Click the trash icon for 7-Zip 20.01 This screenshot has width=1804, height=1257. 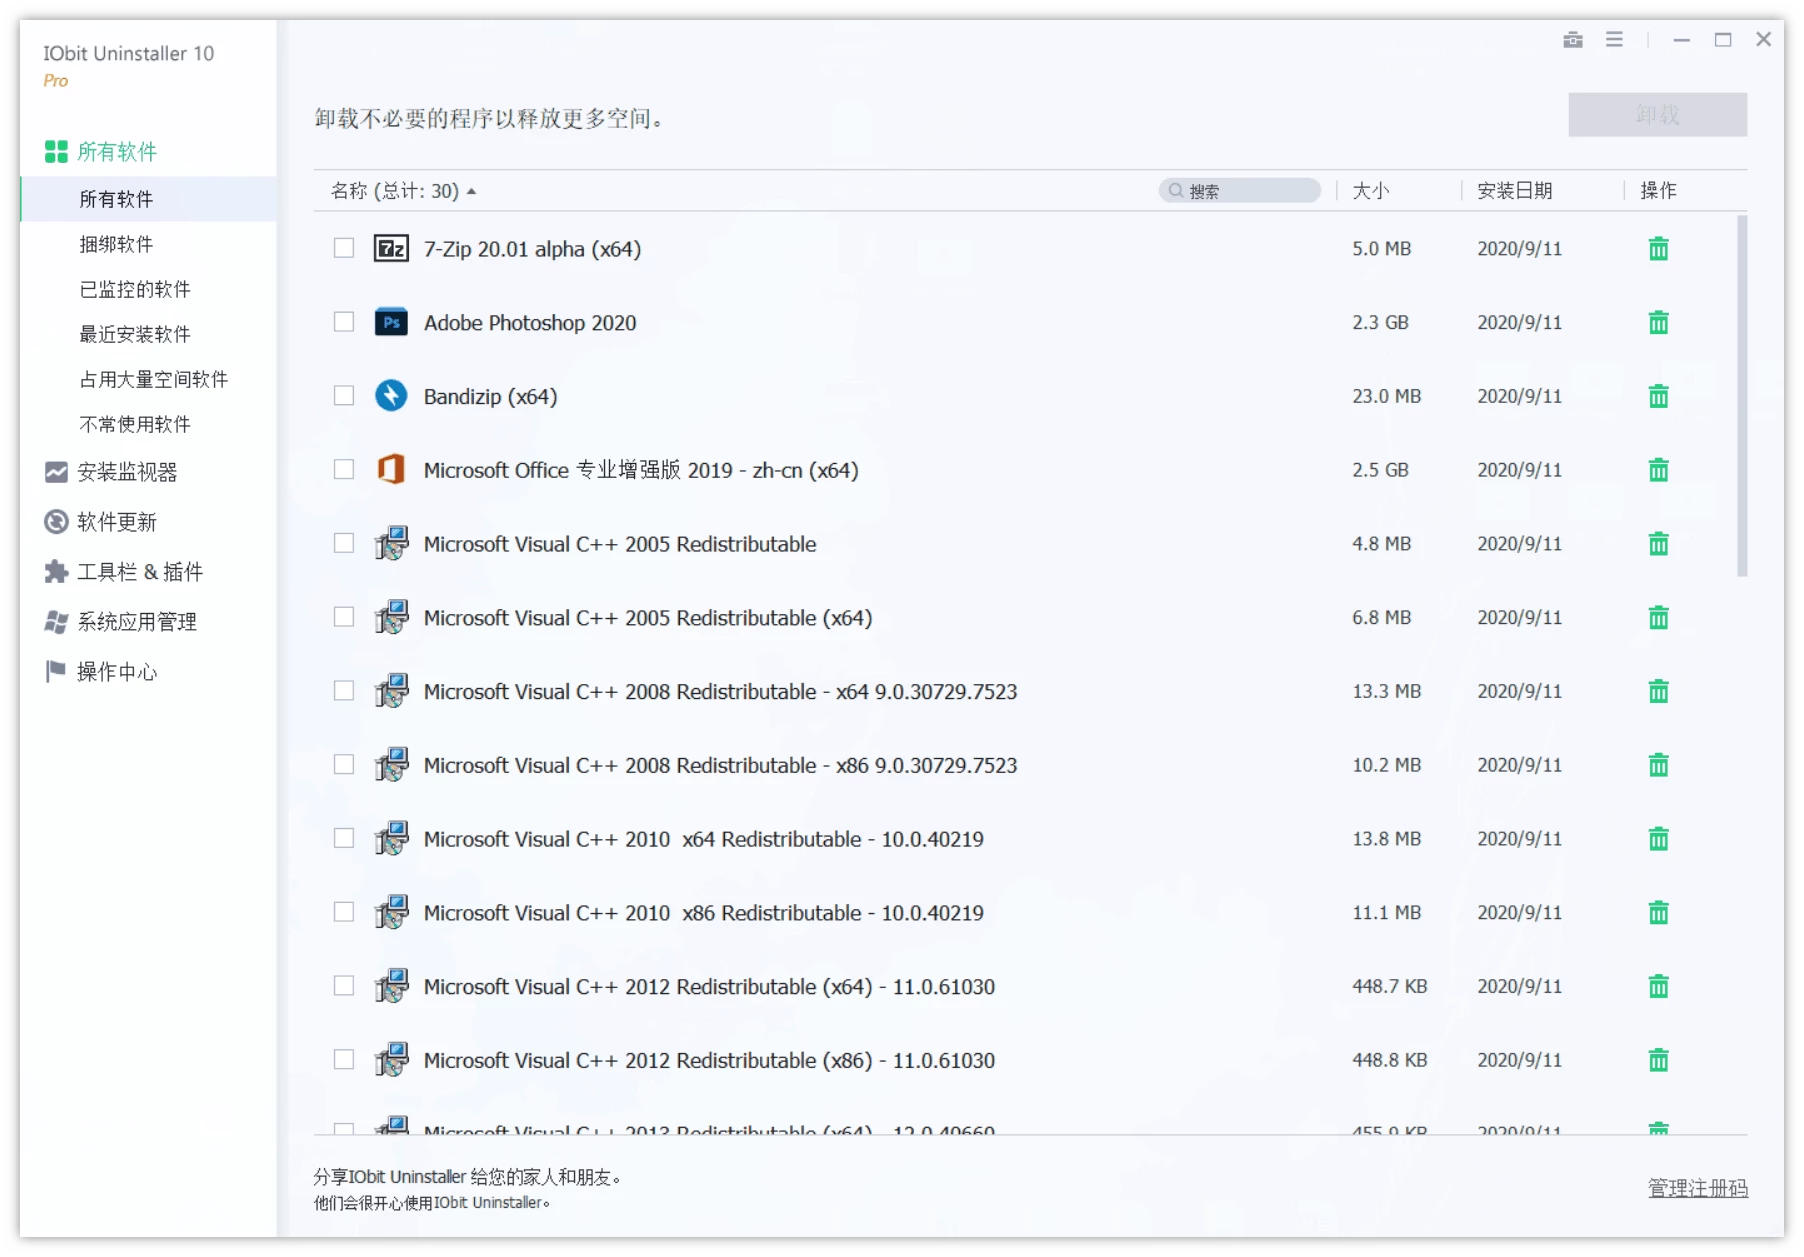(1658, 249)
